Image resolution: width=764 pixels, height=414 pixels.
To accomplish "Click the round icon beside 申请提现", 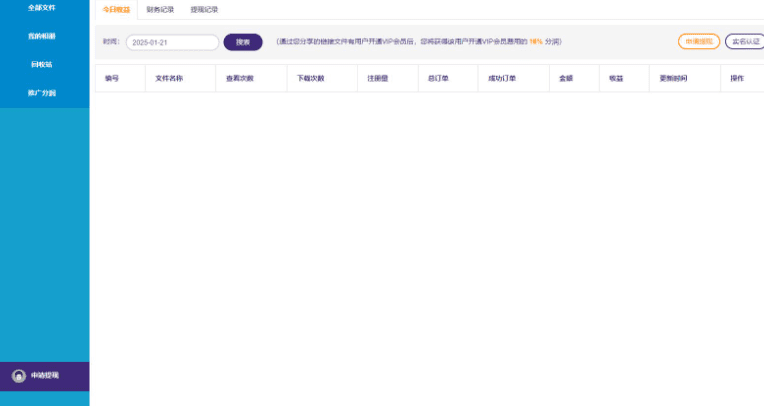I will (19, 376).
